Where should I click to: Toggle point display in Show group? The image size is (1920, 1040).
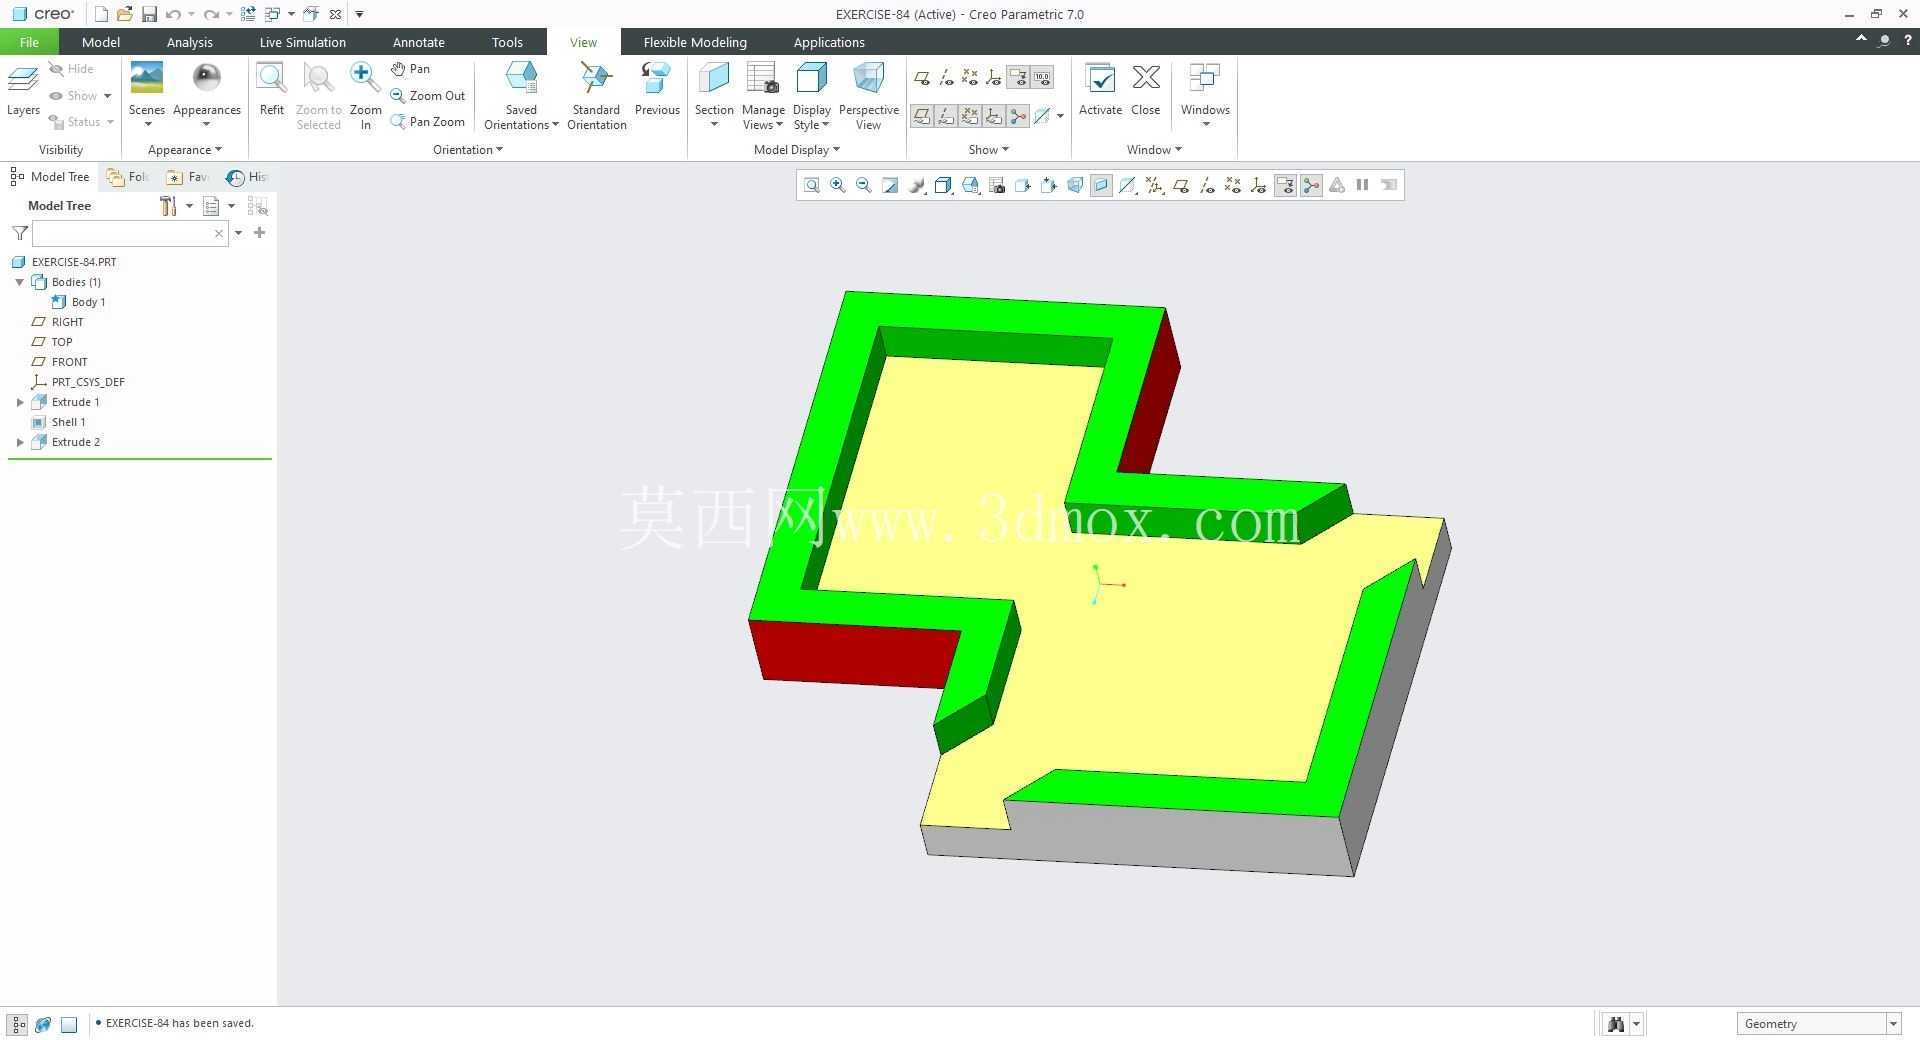tap(970, 77)
